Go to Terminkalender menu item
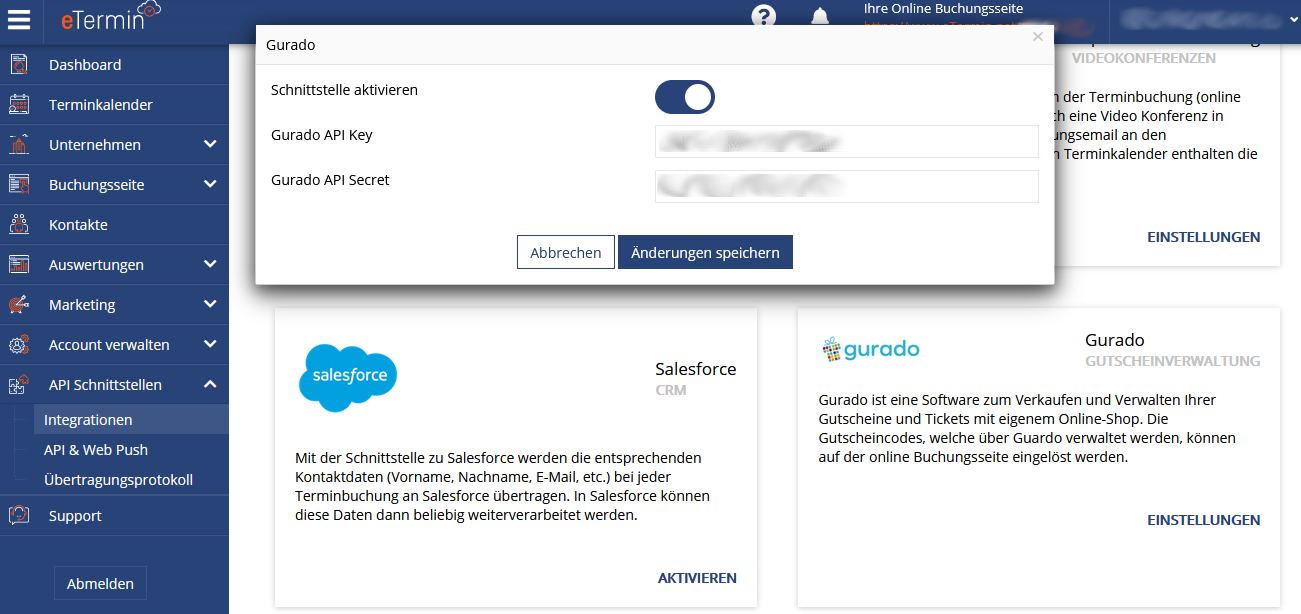The height and width of the screenshot is (614, 1301). [101, 105]
